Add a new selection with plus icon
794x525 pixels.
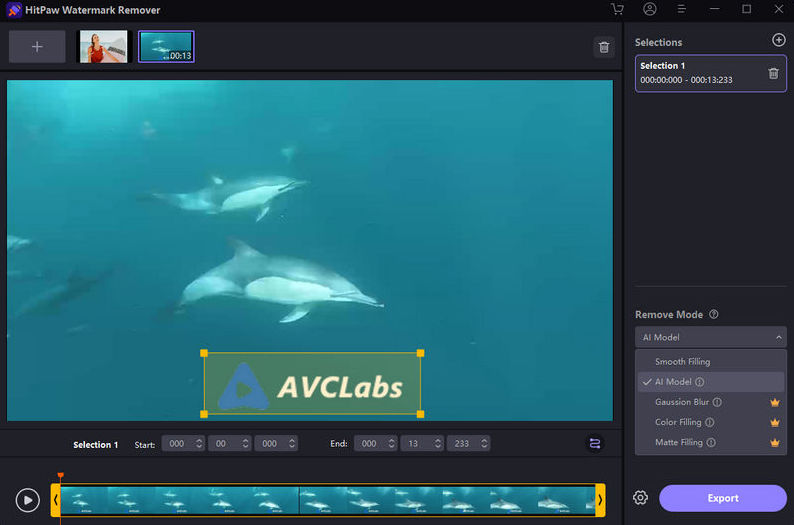779,40
